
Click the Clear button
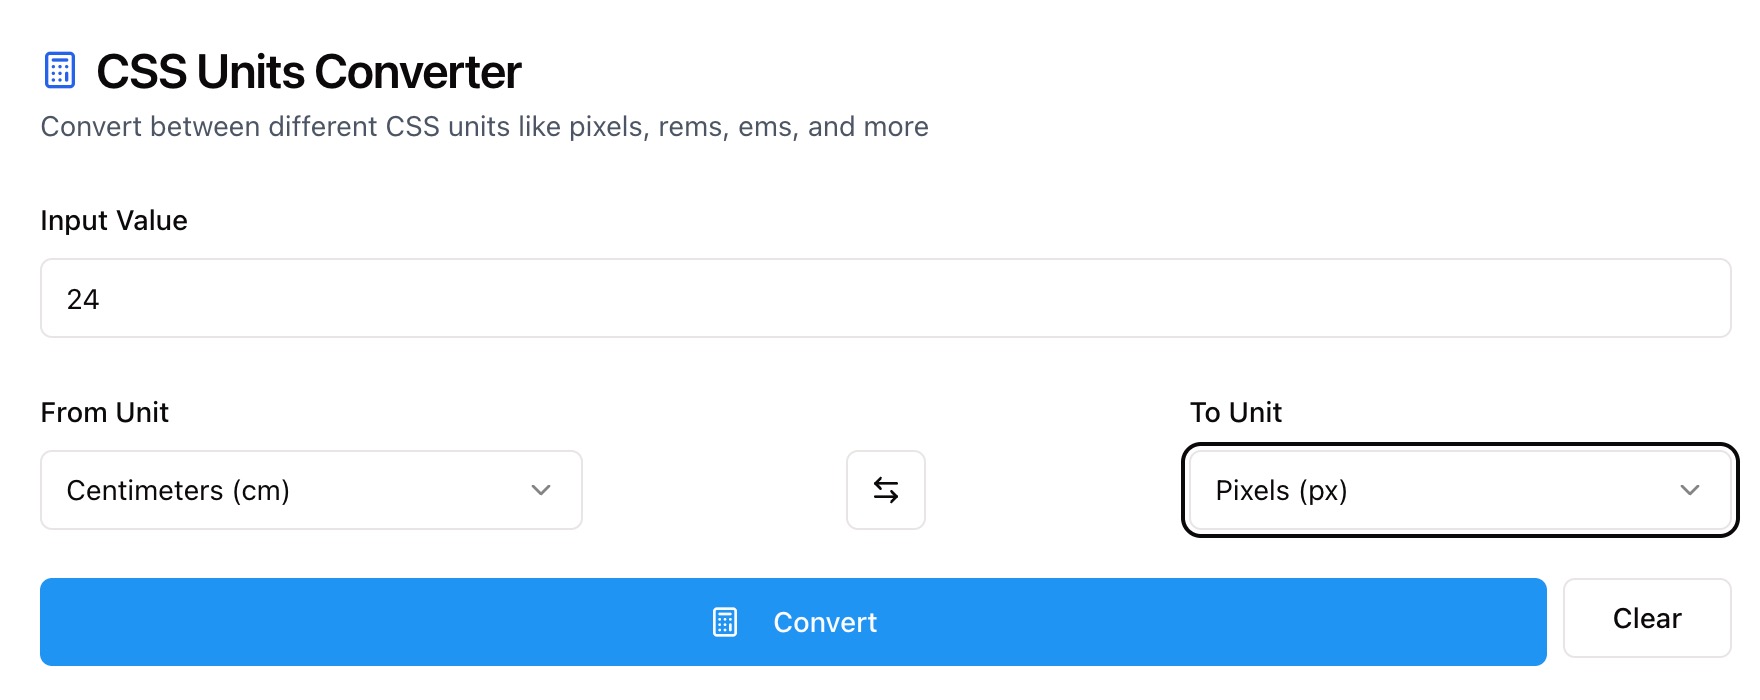pos(1646,618)
